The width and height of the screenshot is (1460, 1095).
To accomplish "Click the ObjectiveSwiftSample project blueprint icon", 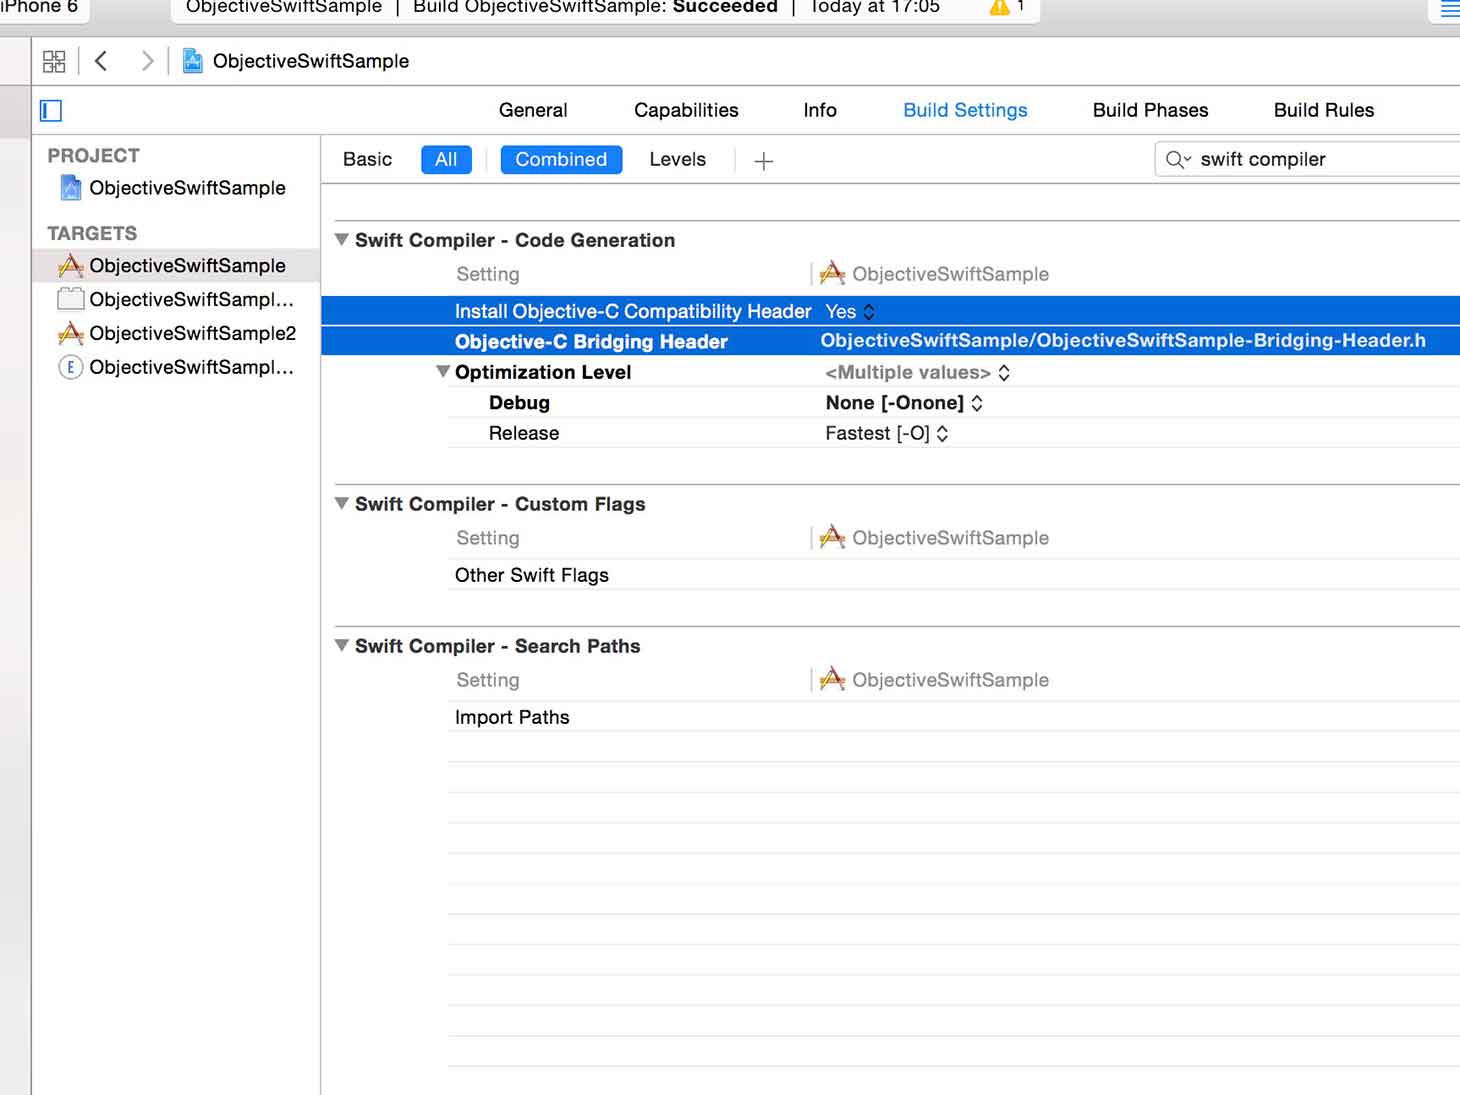I will (71, 188).
